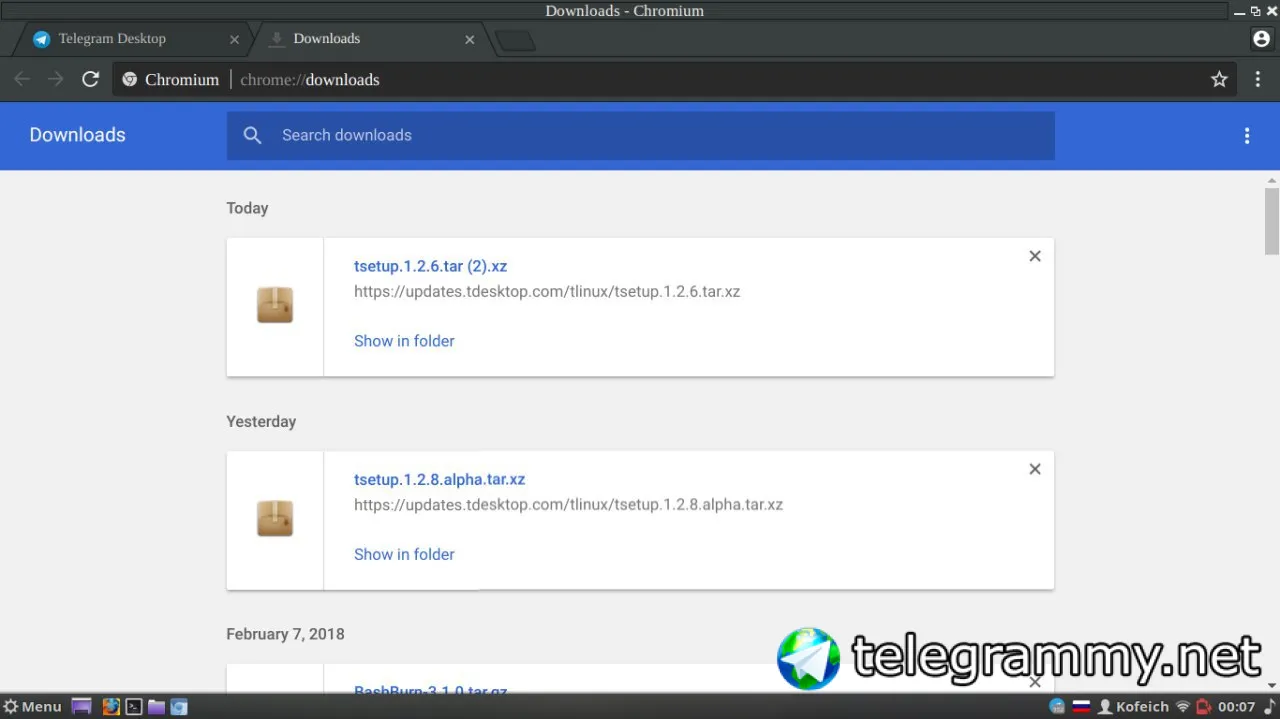Remove tsetup.1.2.6.tar (2).xz from list
Screen dimensions: 1280x719
click(1035, 256)
